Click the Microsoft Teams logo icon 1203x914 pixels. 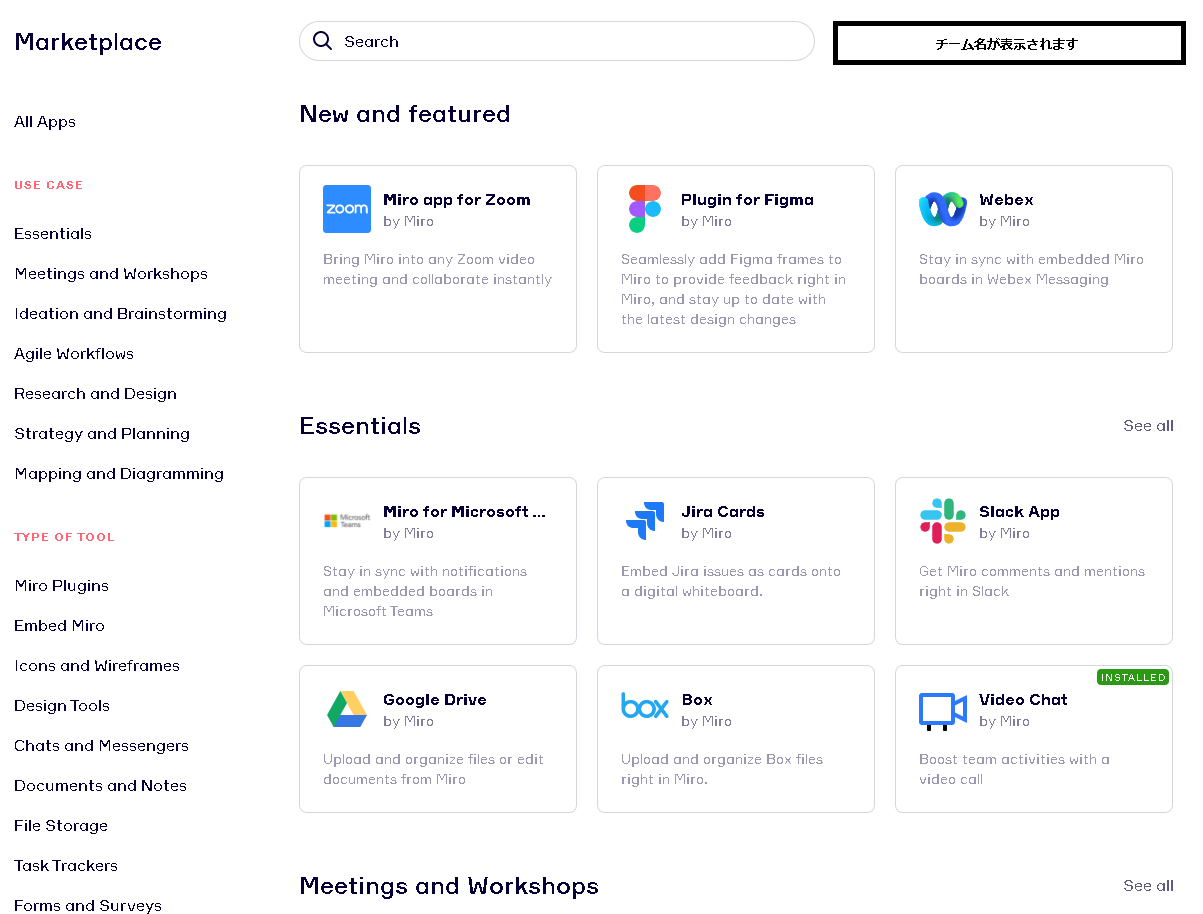click(x=346, y=521)
